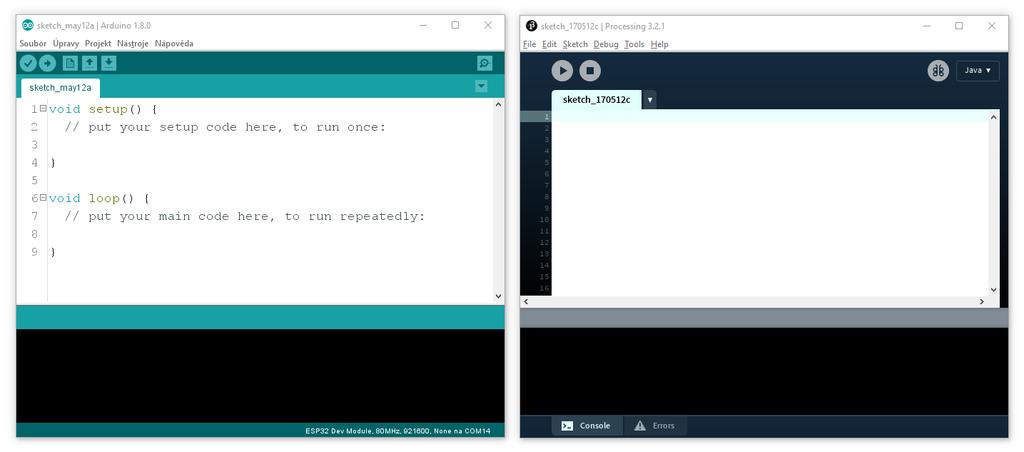1024x452 pixels.
Task: Switch to Console tab in Processing
Action: click(x=586, y=426)
